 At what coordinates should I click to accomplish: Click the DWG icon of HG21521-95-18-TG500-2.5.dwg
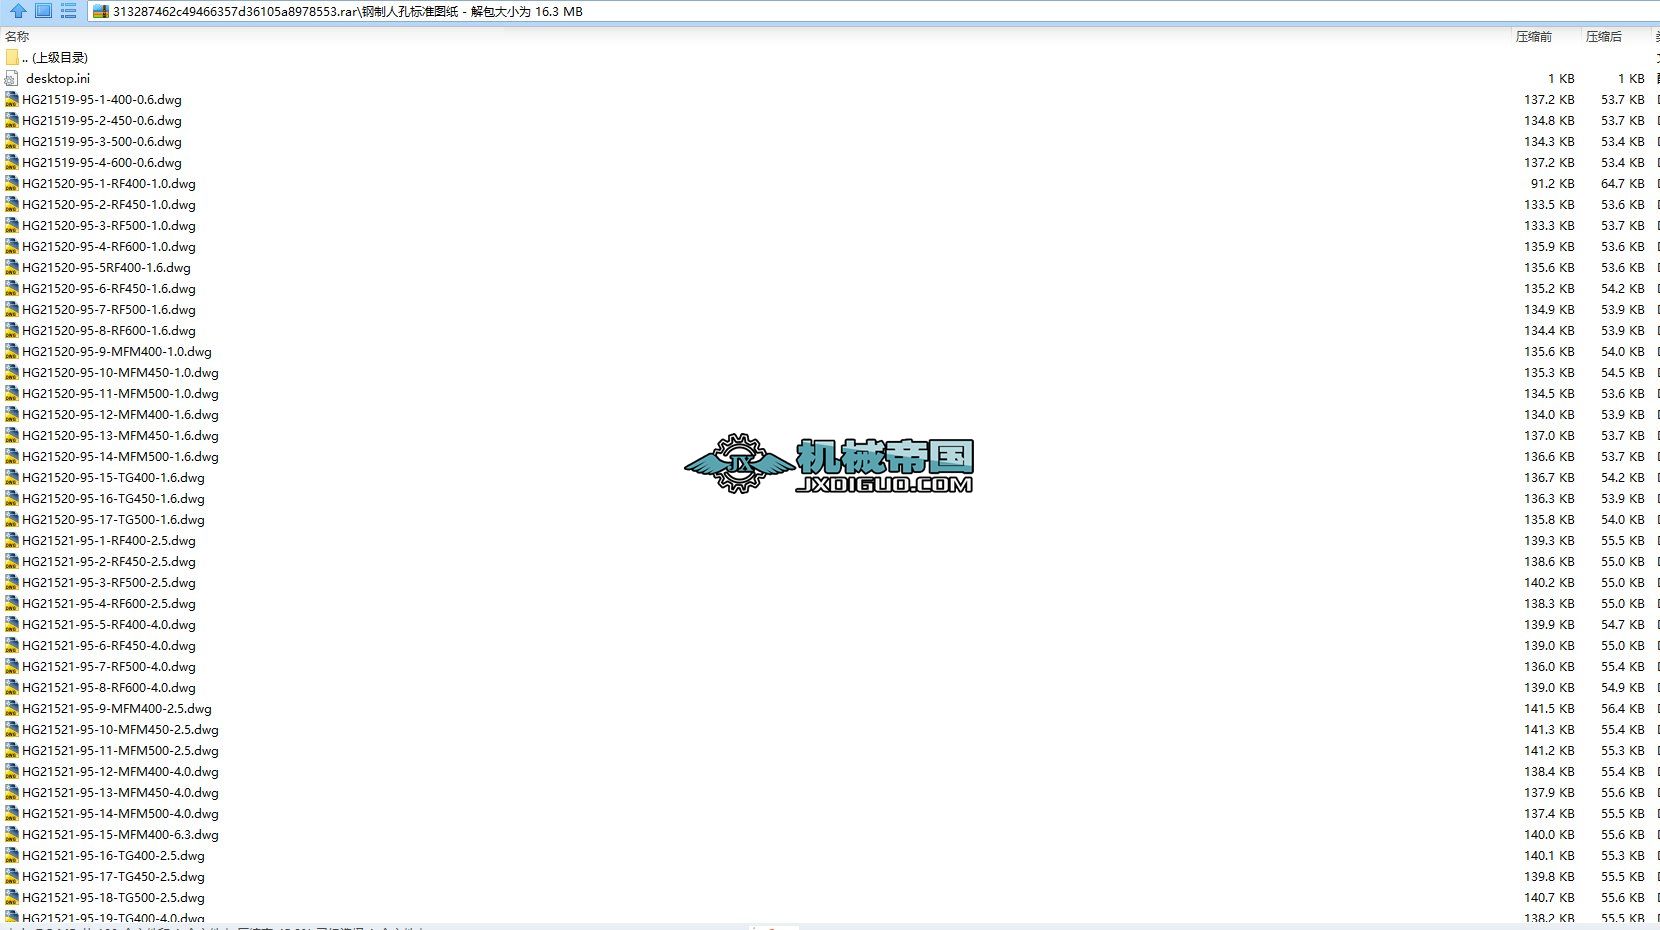pyautogui.click(x=12, y=897)
